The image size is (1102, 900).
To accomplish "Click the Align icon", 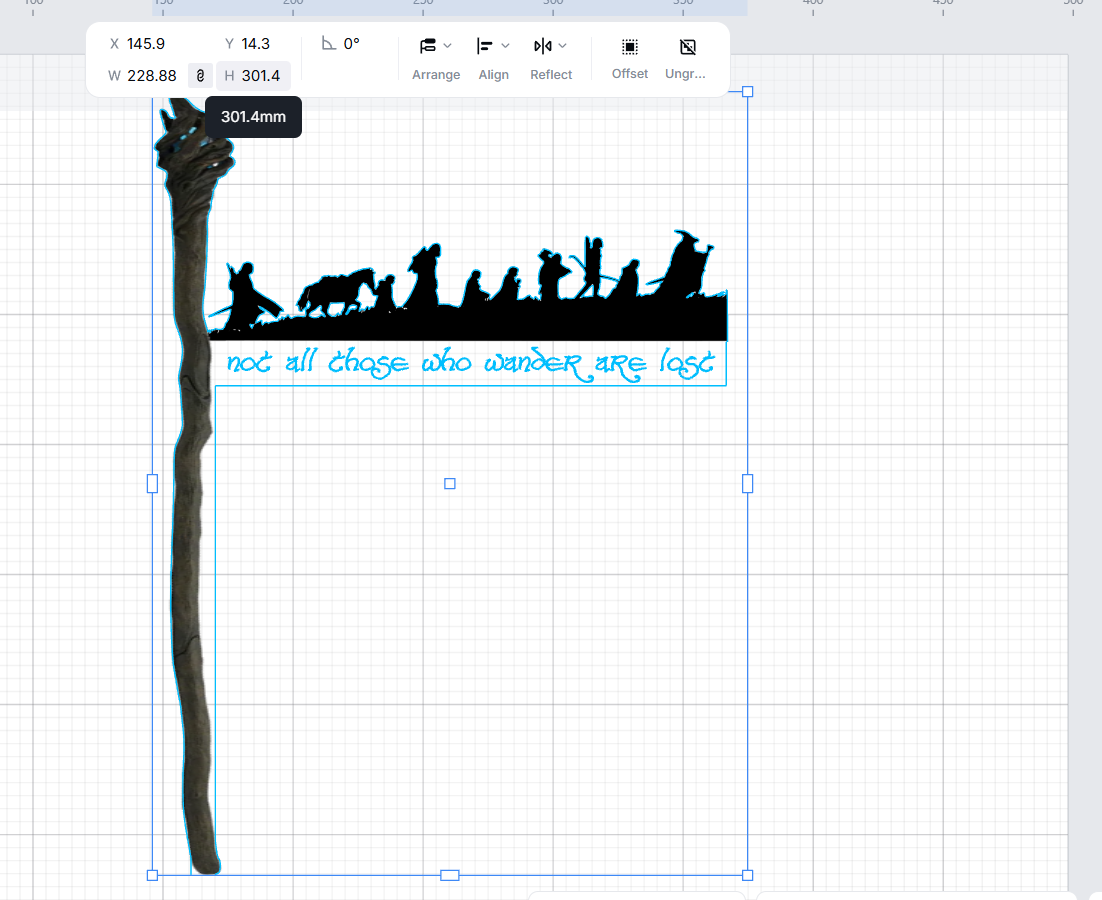I will tap(485, 46).
